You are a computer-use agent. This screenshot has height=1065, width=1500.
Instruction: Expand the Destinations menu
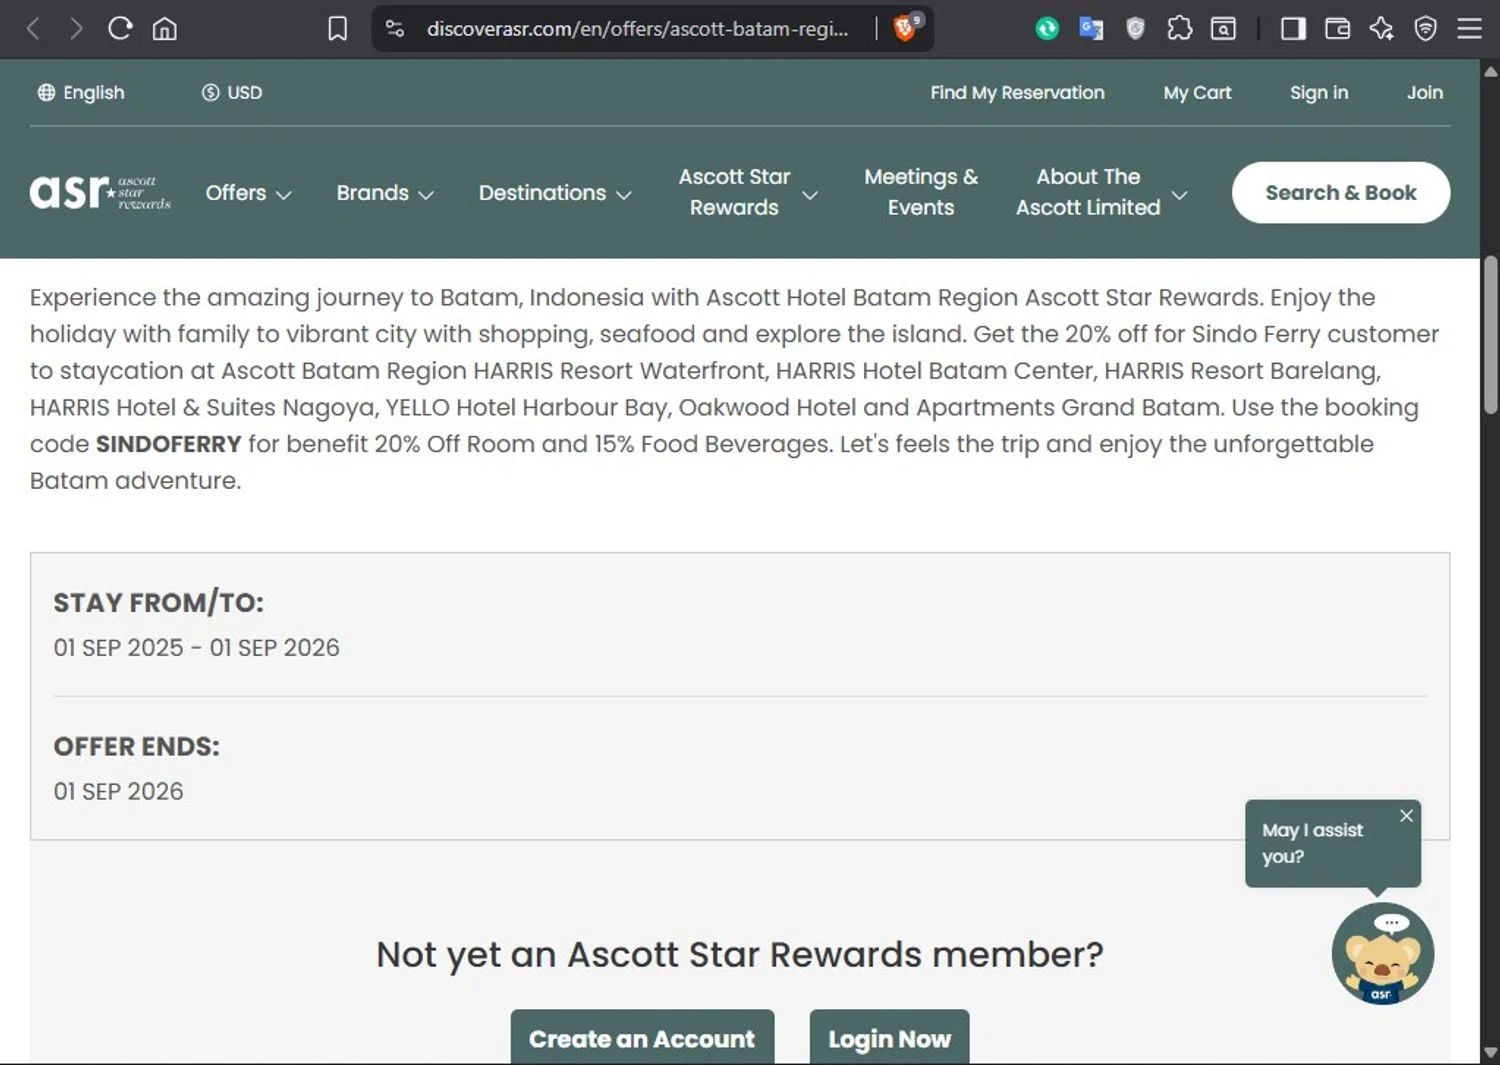[x=555, y=193]
